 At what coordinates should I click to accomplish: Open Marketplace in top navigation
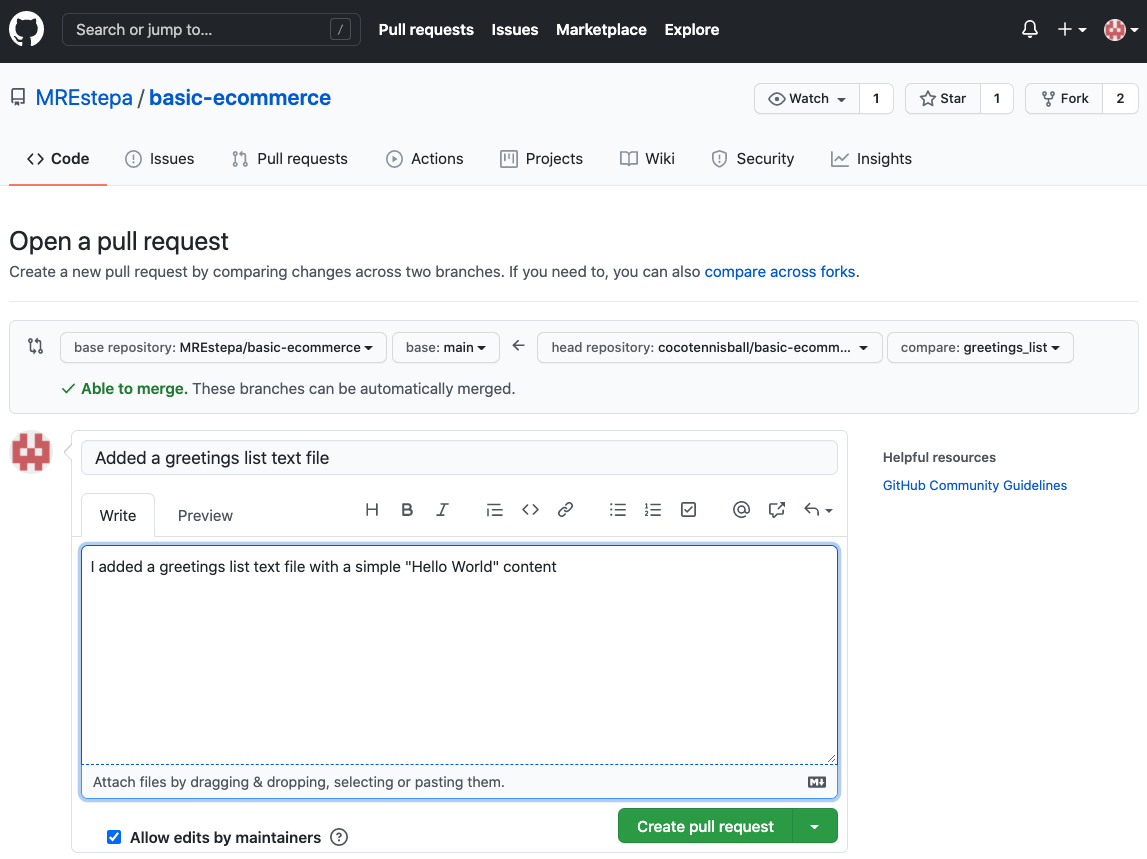coord(601,30)
